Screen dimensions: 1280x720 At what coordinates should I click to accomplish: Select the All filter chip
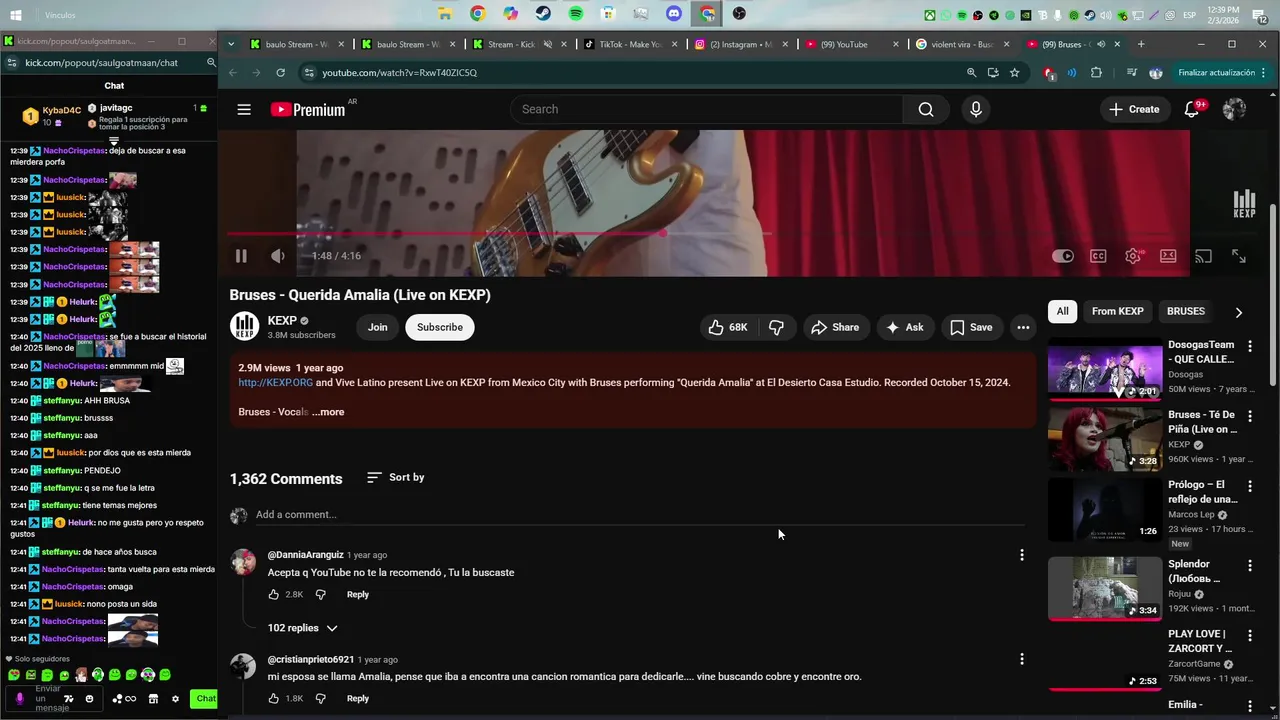(x=1063, y=311)
